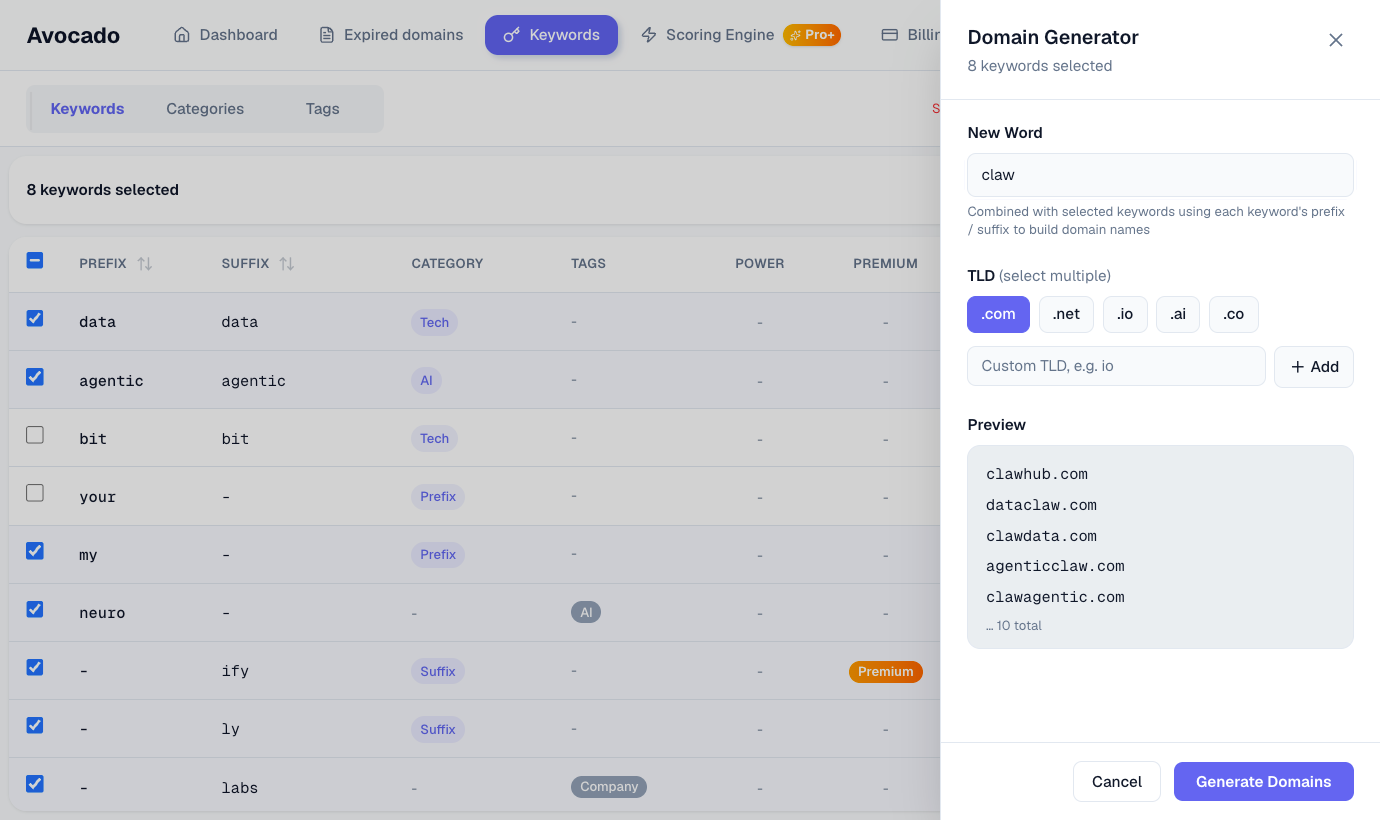This screenshot has width=1380, height=820.
Task: Uncheck the labs keyword row
Action: [35, 784]
